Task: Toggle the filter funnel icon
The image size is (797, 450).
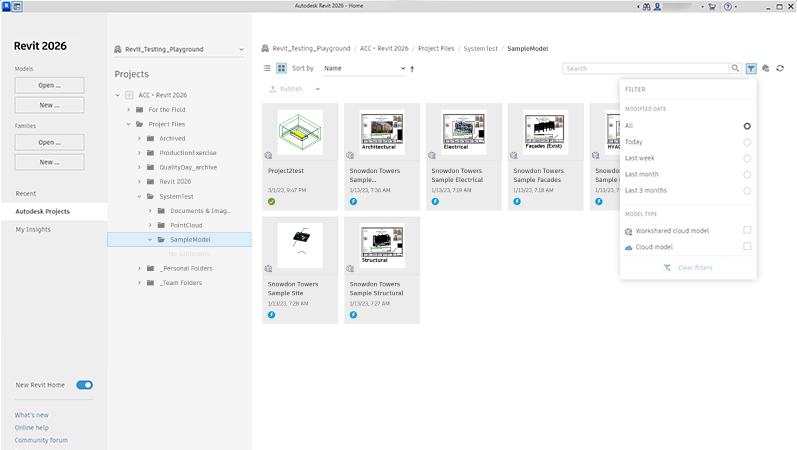Action: (x=751, y=68)
